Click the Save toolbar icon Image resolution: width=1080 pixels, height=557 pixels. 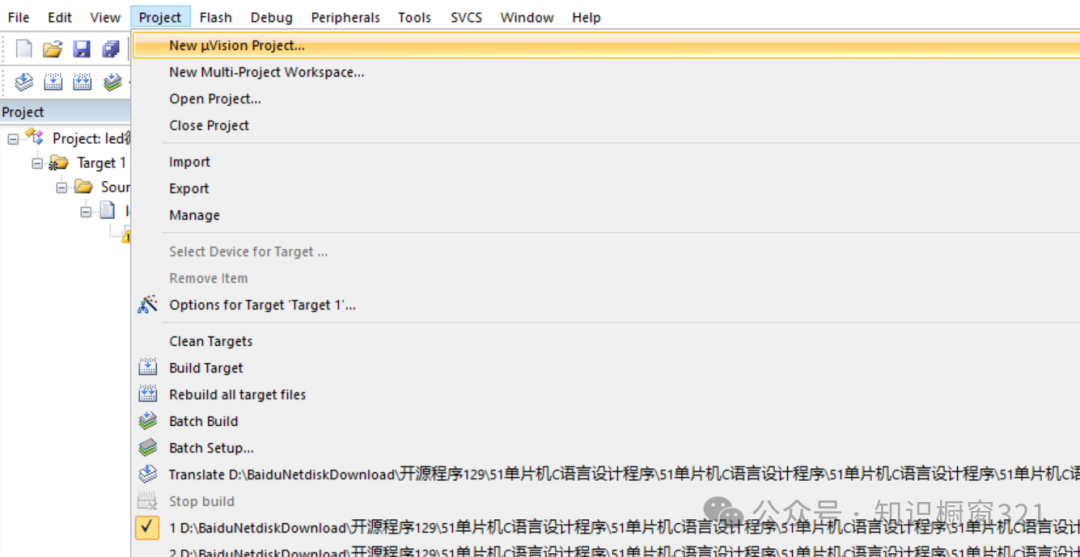point(82,48)
